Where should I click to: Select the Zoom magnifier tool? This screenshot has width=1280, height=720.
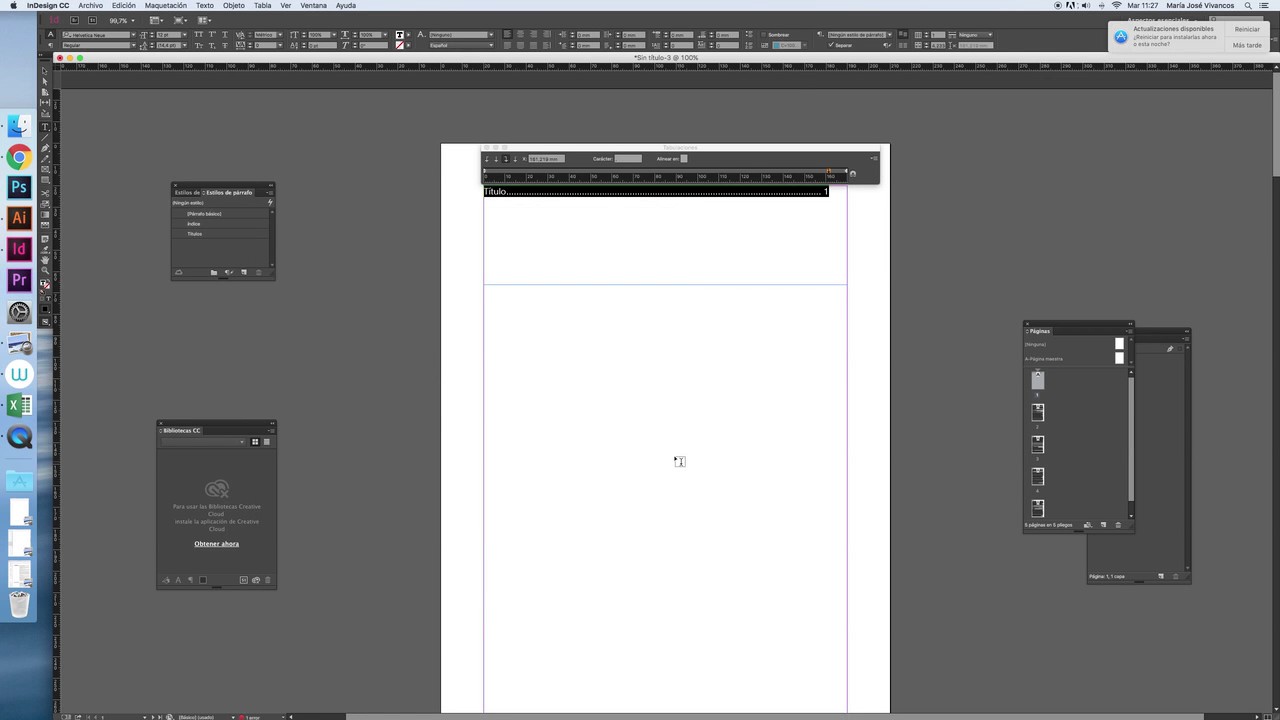pyautogui.click(x=45, y=271)
